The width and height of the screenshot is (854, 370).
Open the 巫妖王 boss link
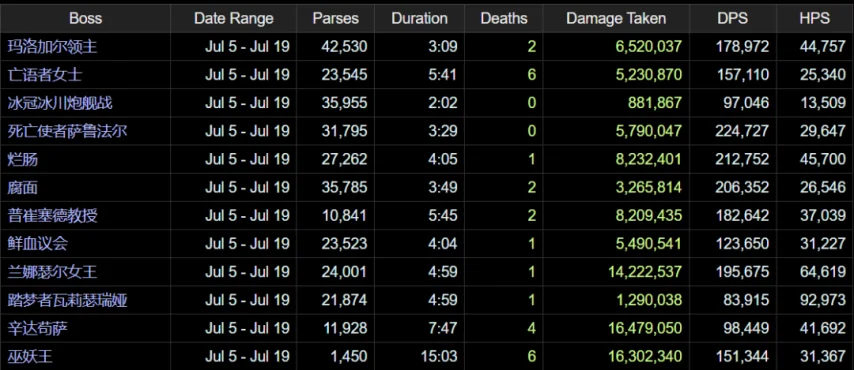tap(30, 357)
